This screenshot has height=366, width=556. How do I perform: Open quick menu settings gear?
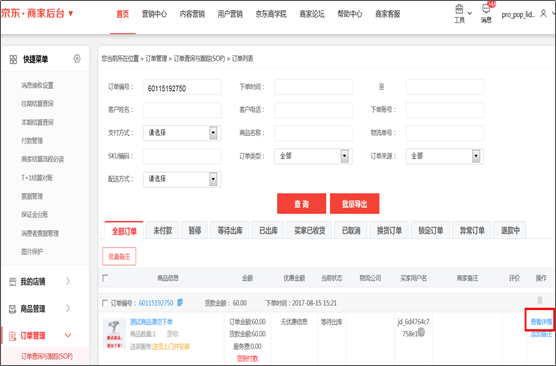[x=77, y=59]
